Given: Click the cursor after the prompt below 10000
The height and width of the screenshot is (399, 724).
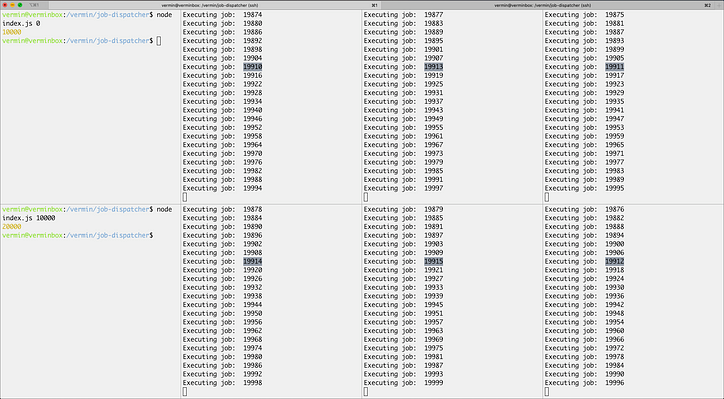Looking at the screenshot, I should click(x=159, y=41).
